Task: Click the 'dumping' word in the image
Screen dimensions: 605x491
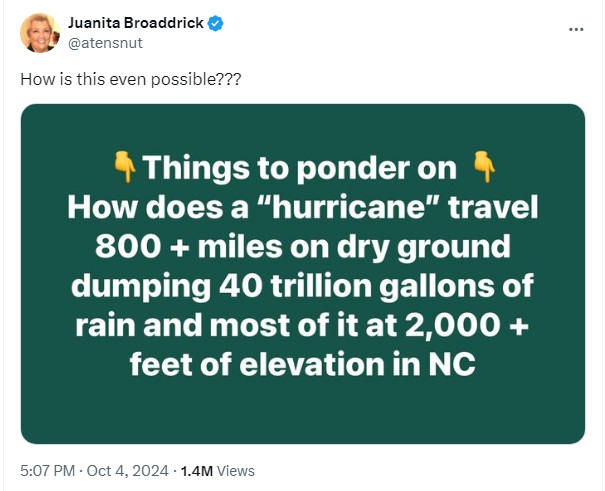Action: [x=141, y=286]
